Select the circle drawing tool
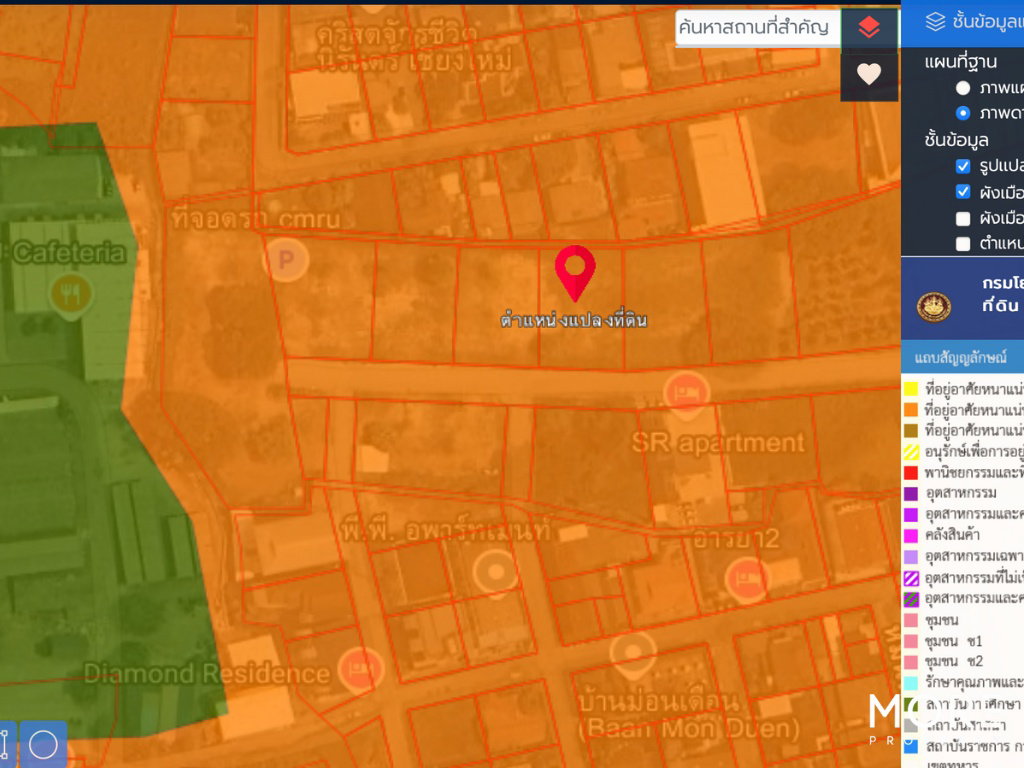Viewport: 1024px width, 768px height. point(43,744)
